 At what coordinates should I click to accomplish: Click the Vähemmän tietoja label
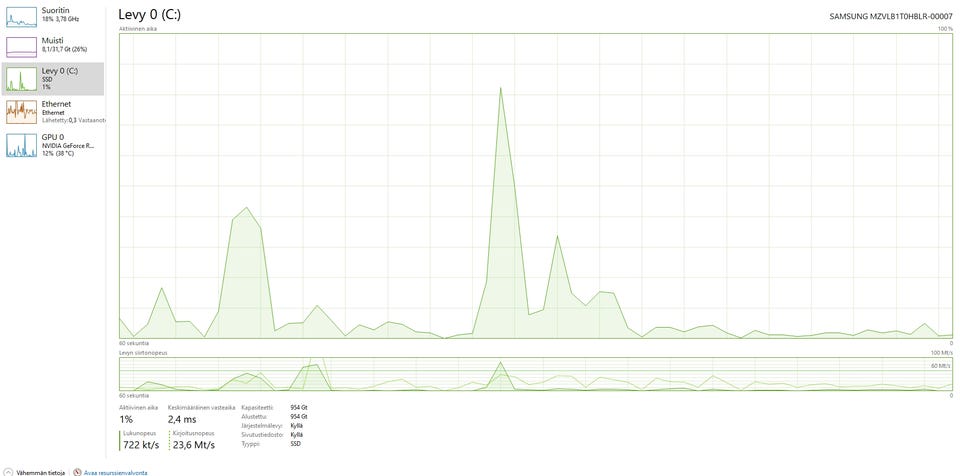[x=40, y=473]
